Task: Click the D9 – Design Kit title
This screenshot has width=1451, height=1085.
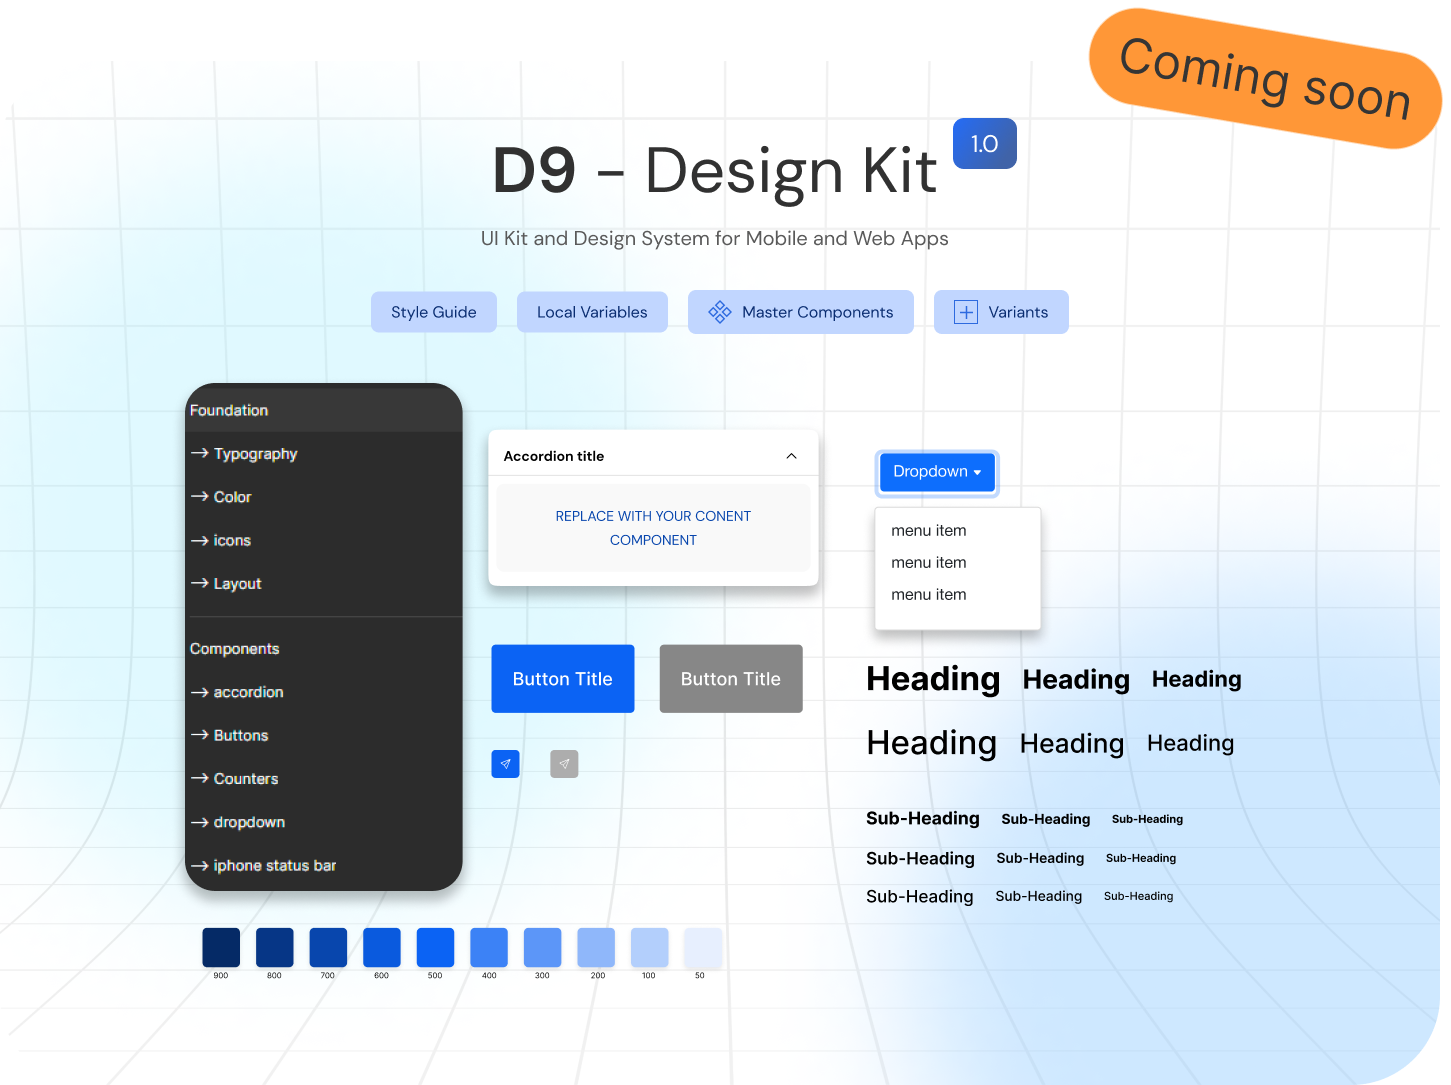Action: [x=715, y=170]
